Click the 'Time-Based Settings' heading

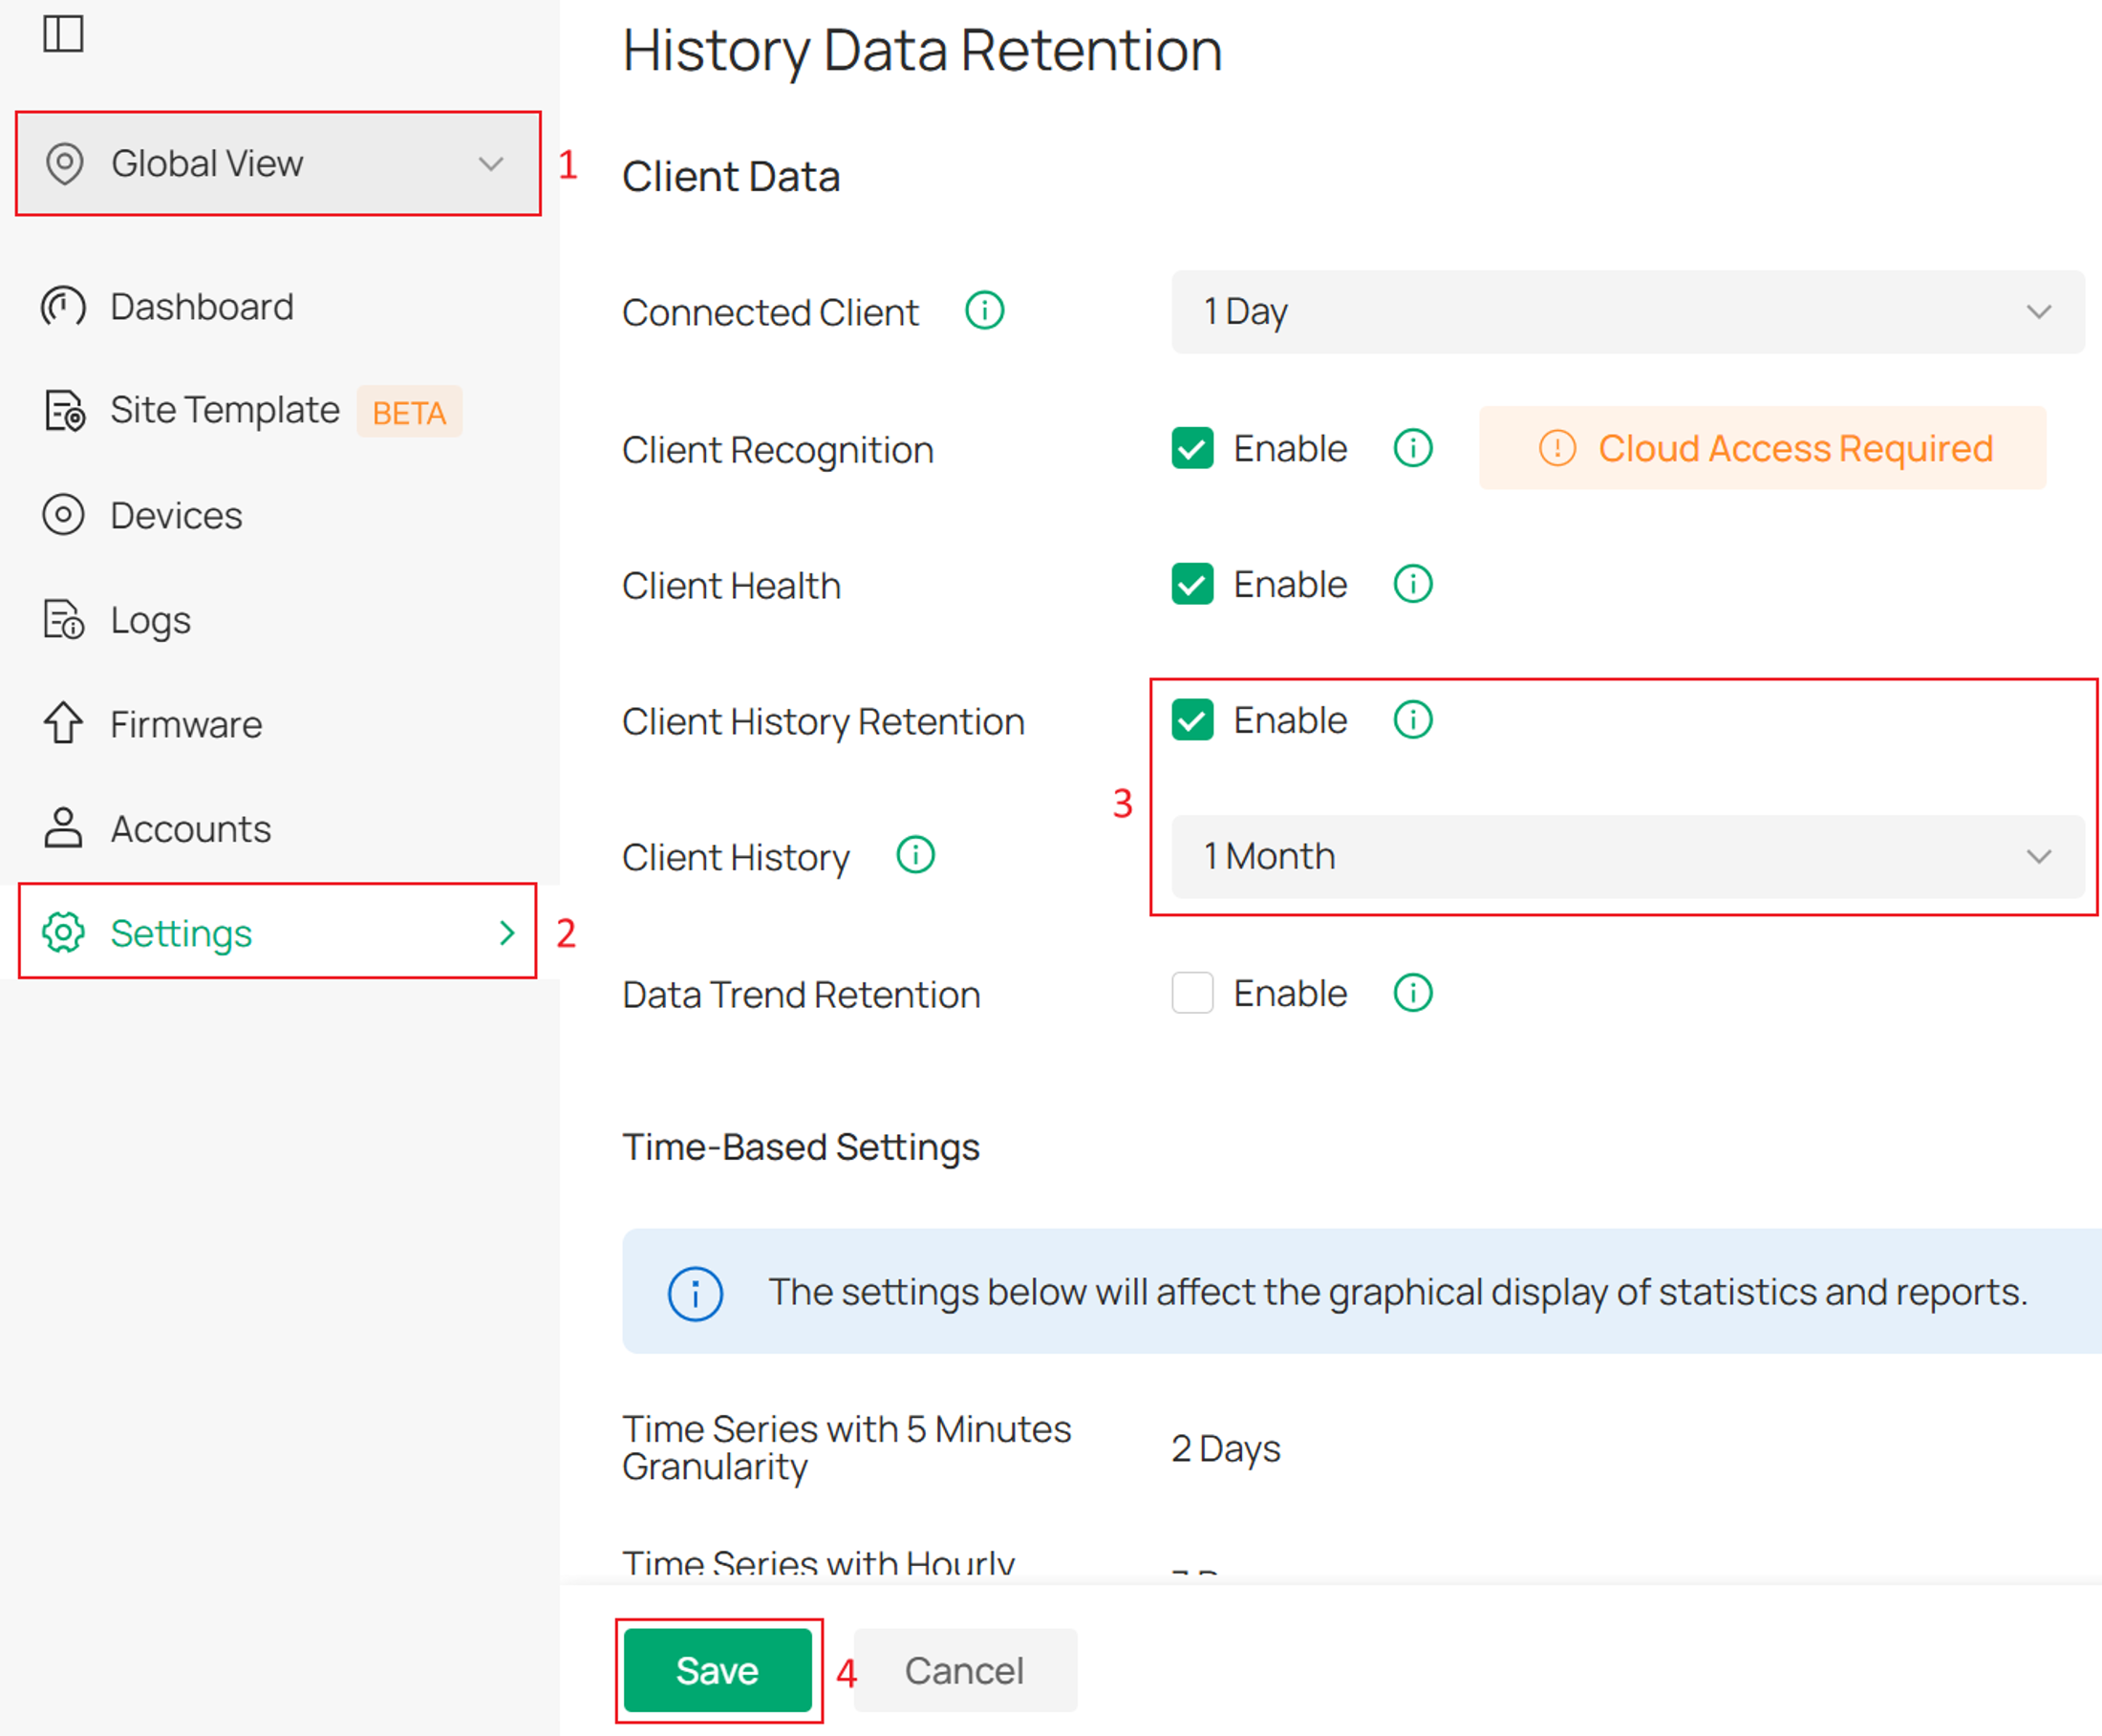tap(801, 1147)
